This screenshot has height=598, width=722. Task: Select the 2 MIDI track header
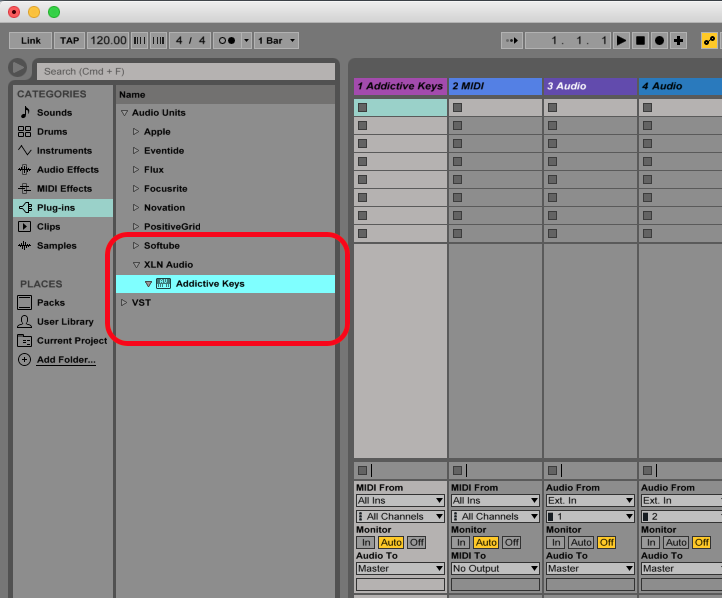click(x=495, y=86)
